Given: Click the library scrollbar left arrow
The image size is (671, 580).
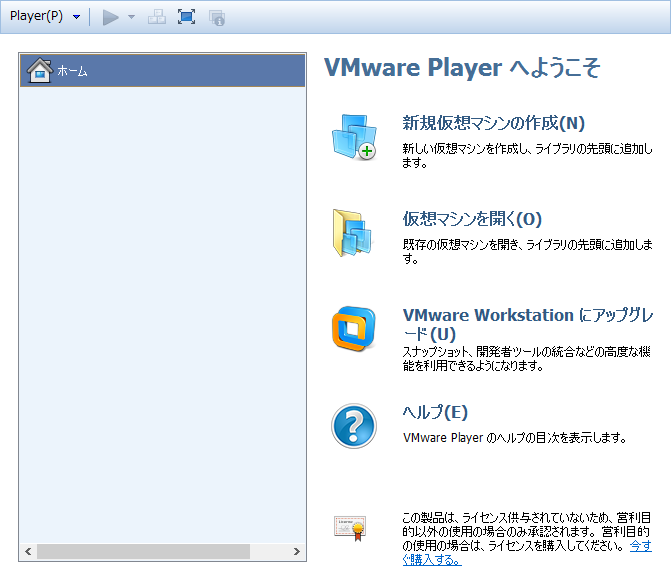Looking at the screenshot, I should 28,551.
